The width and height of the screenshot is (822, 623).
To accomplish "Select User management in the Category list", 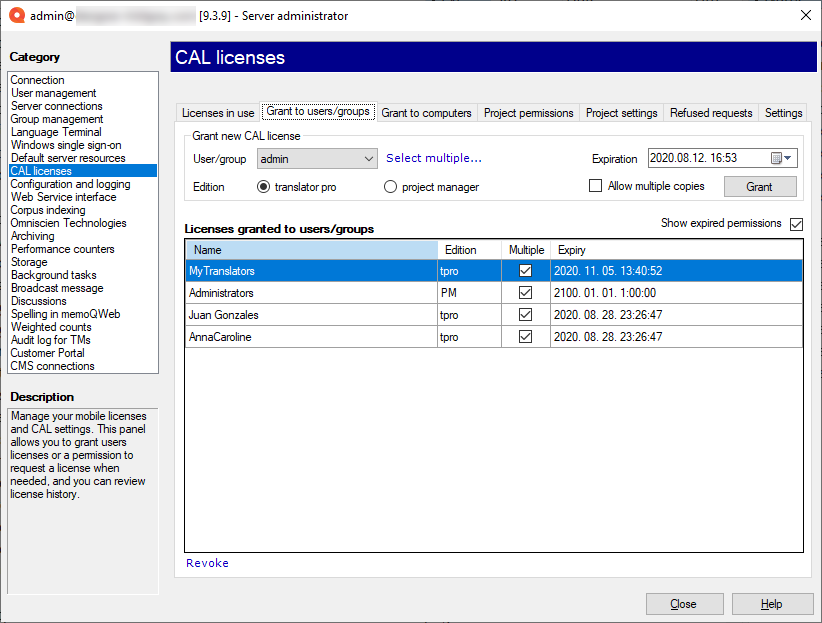I will pos(54,93).
